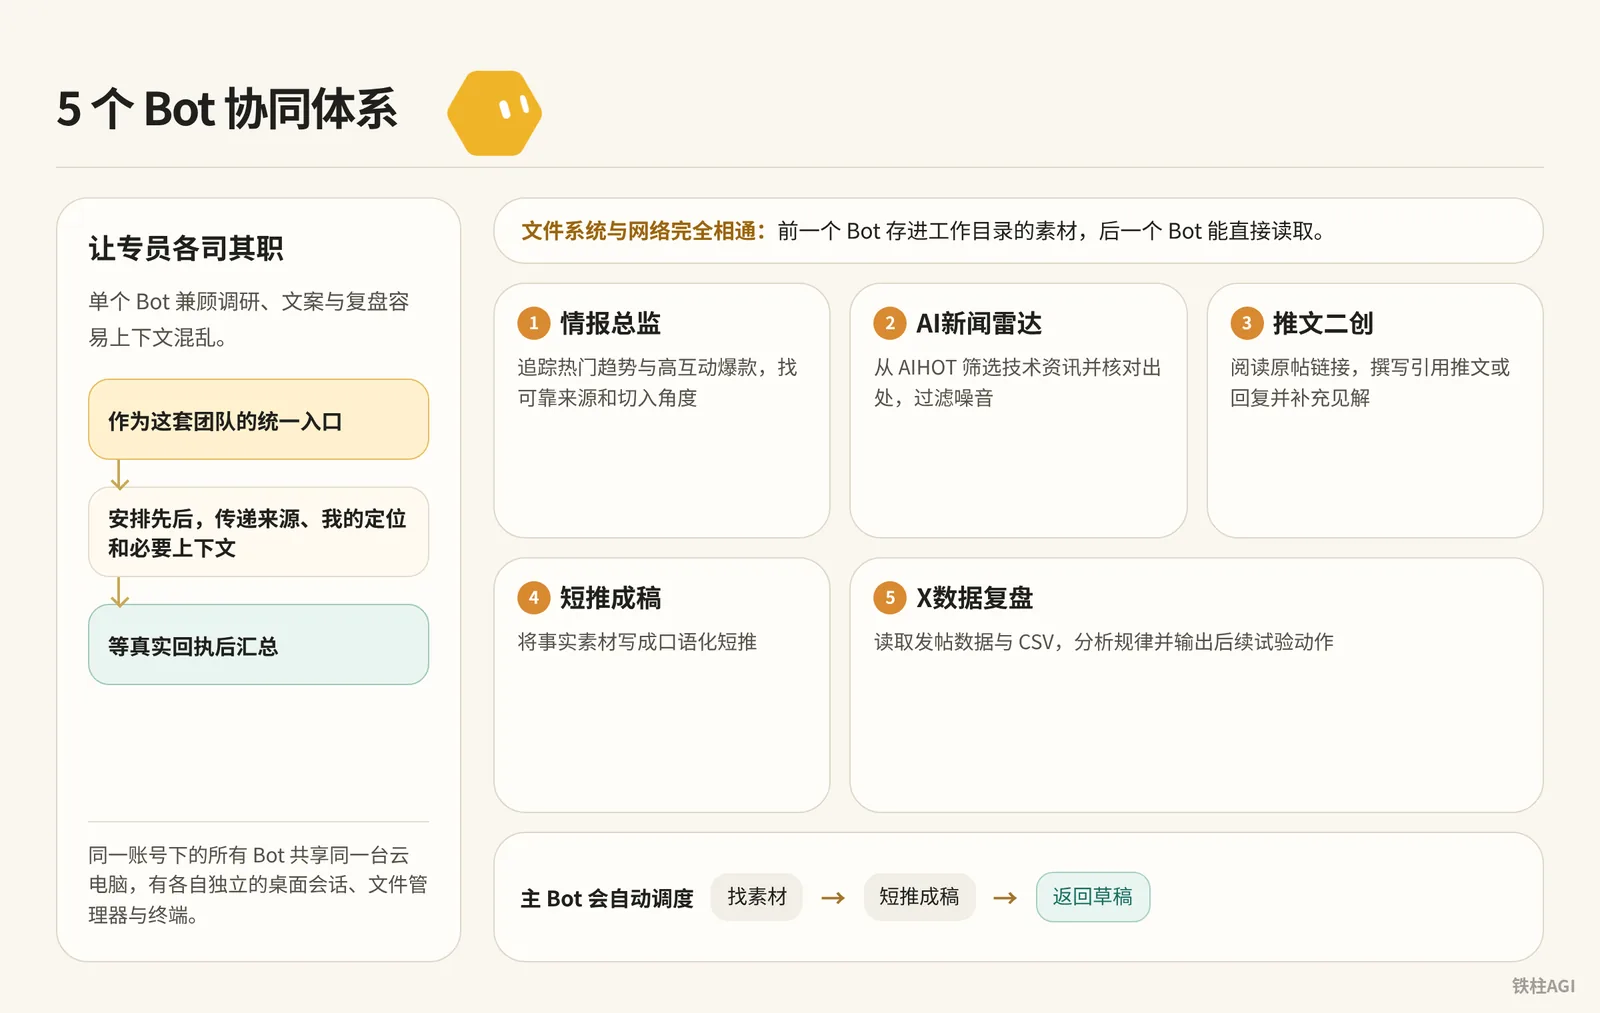Screen dimensions: 1600x1013
Task: Click the page heading 5 个 Bot 协同体系
Action: point(227,109)
